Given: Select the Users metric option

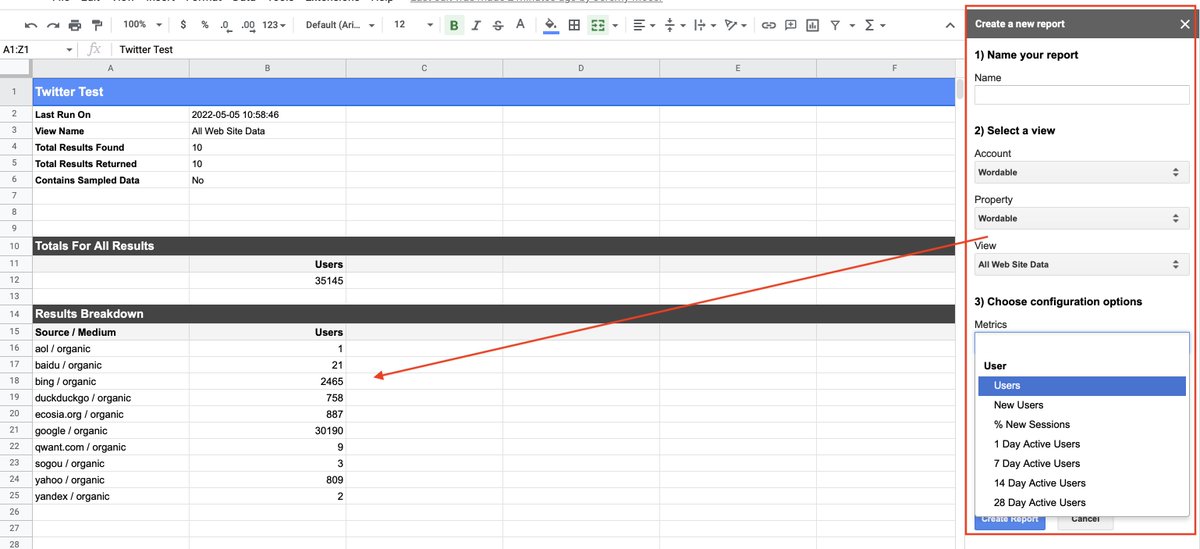Looking at the screenshot, I should pos(1082,386).
